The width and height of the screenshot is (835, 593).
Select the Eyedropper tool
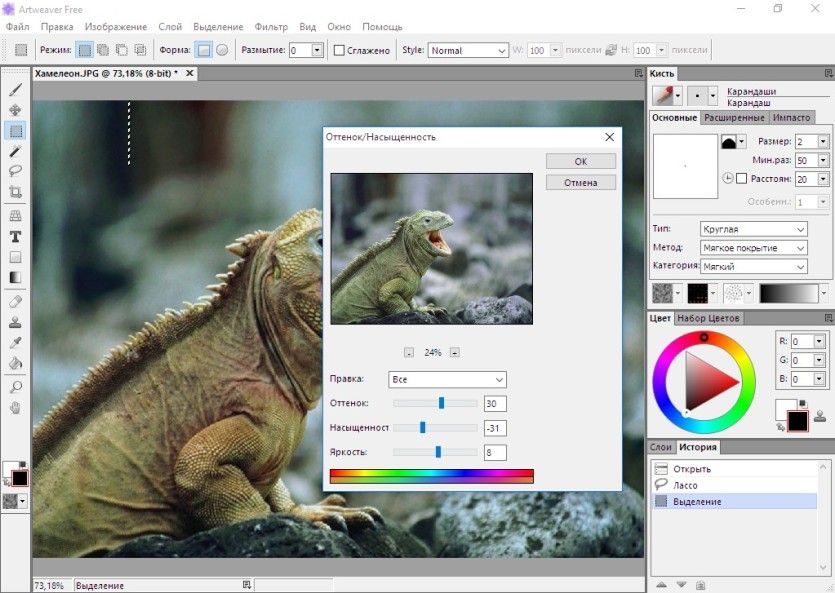[15, 343]
